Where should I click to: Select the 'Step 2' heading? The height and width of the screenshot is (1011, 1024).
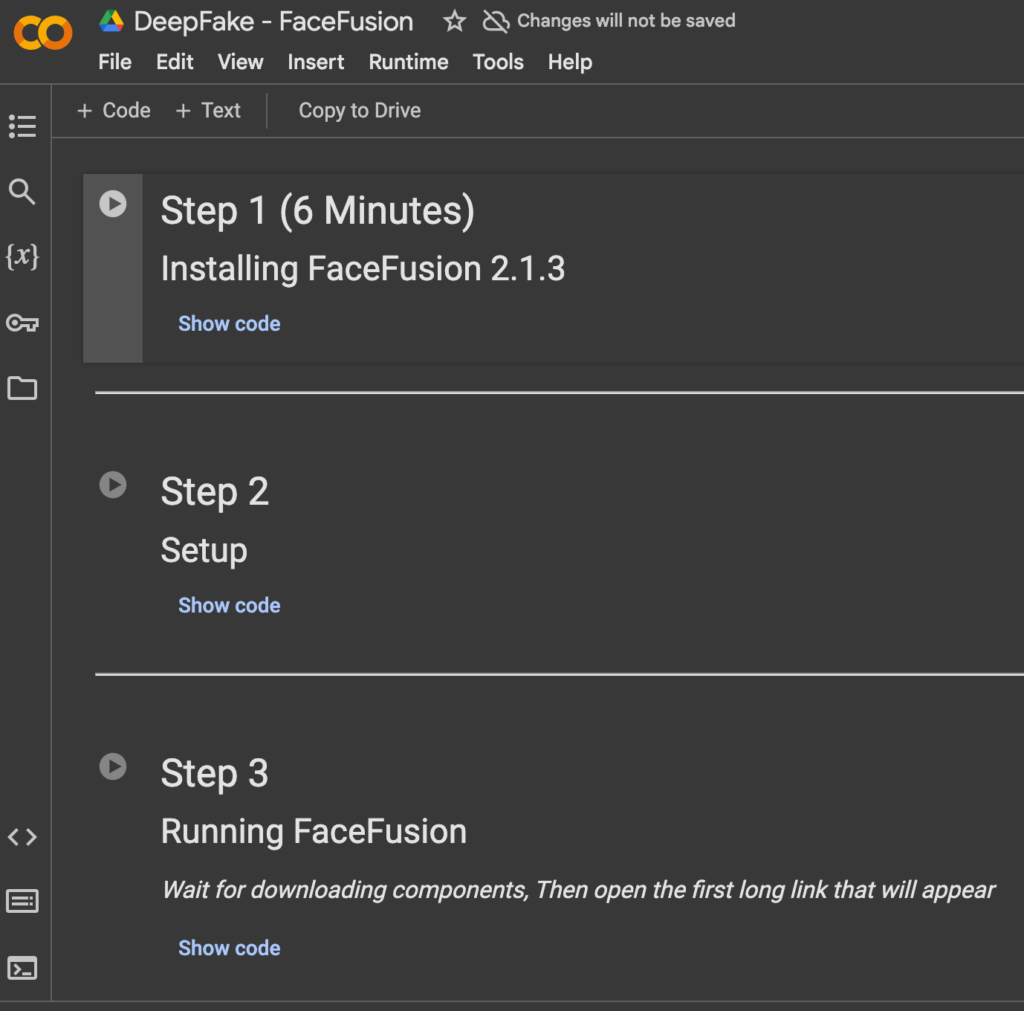tap(215, 492)
